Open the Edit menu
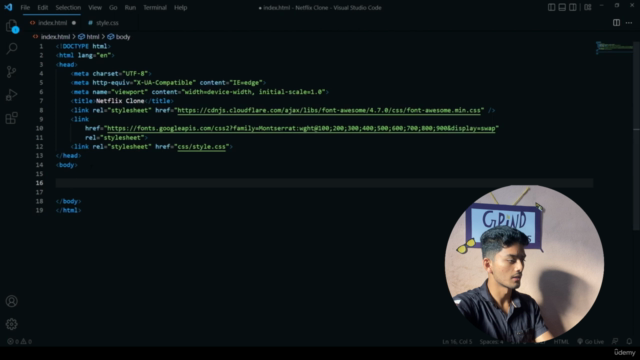640x360 pixels. click(x=42, y=7)
